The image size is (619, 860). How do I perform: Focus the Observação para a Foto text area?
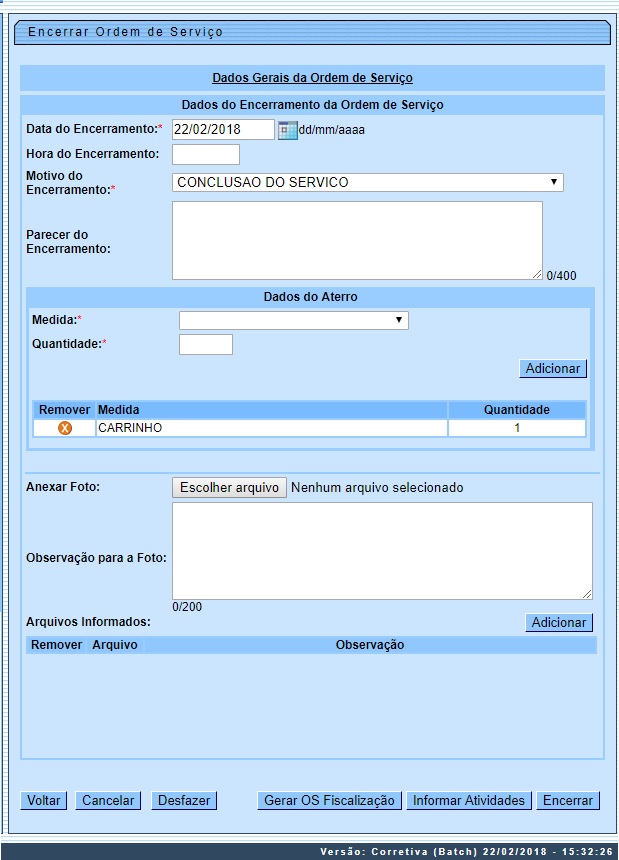[382, 551]
